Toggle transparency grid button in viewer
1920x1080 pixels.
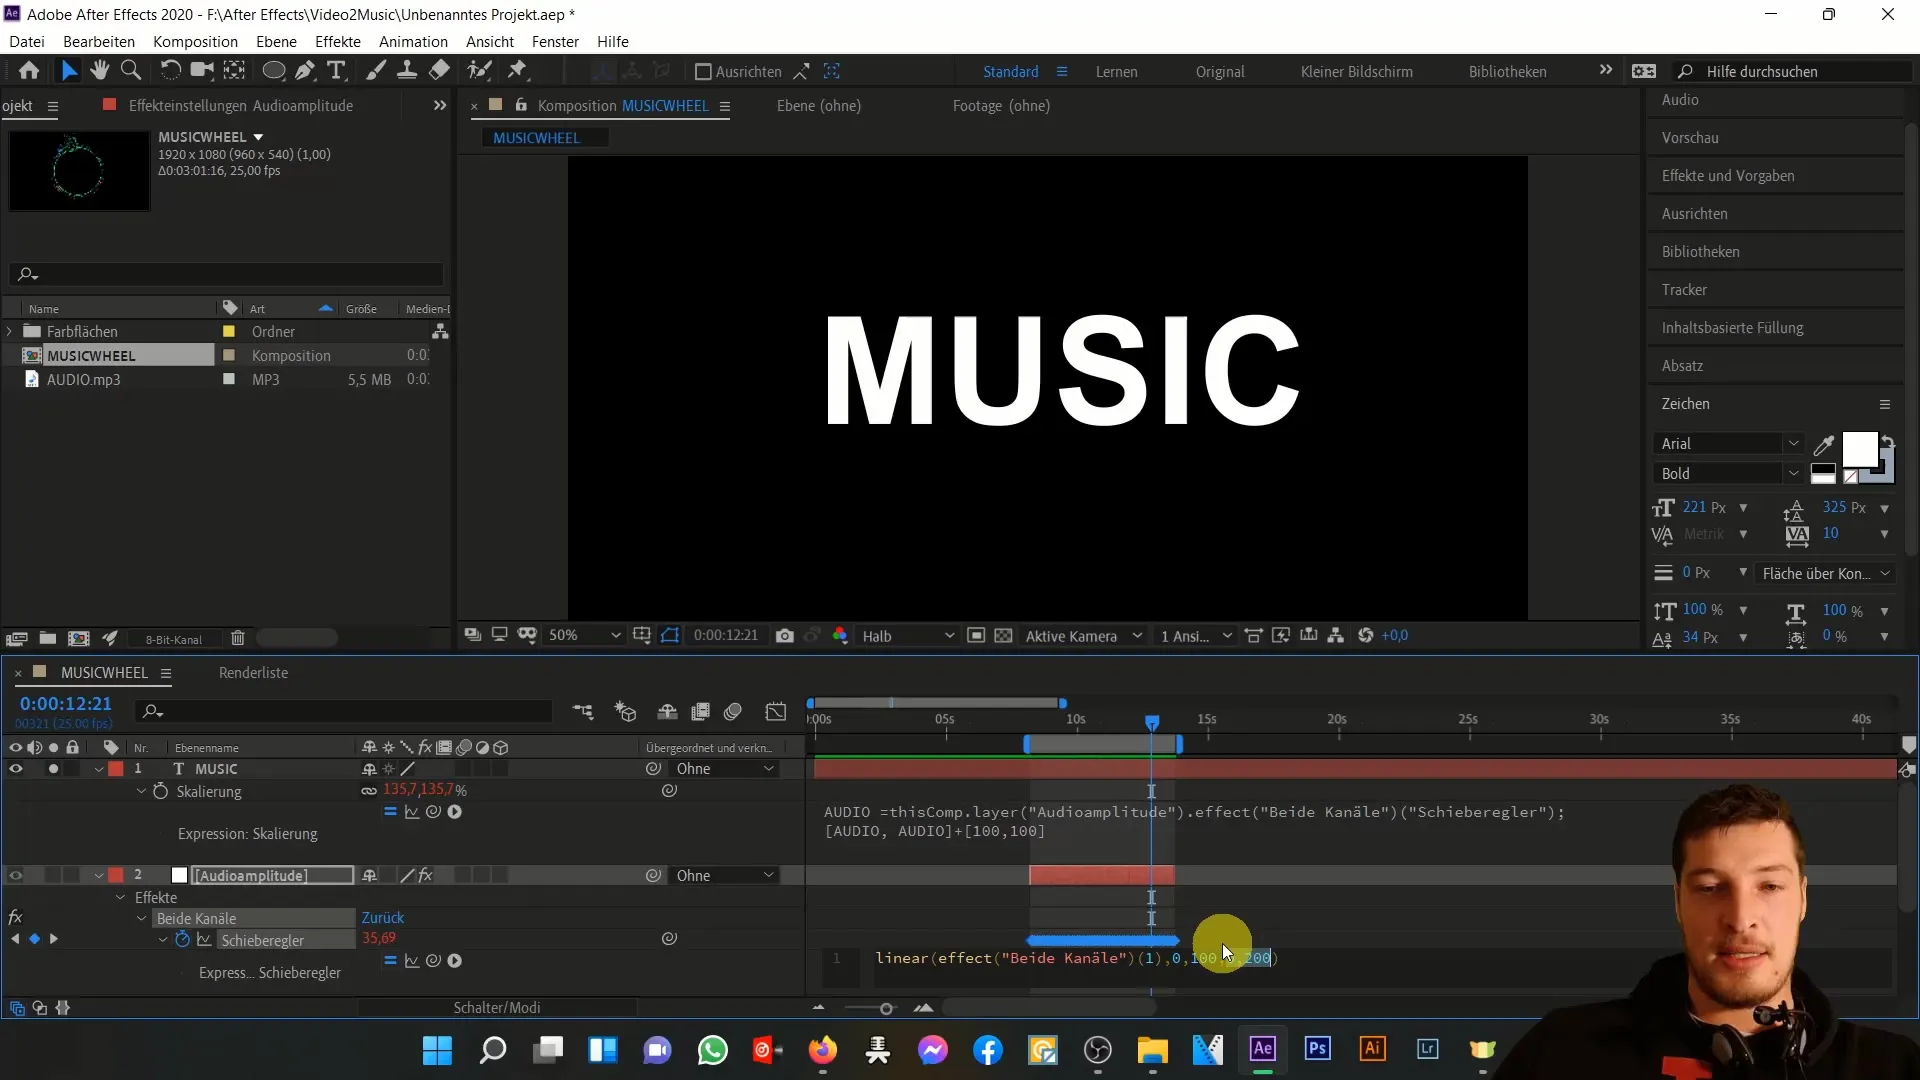(1003, 636)
